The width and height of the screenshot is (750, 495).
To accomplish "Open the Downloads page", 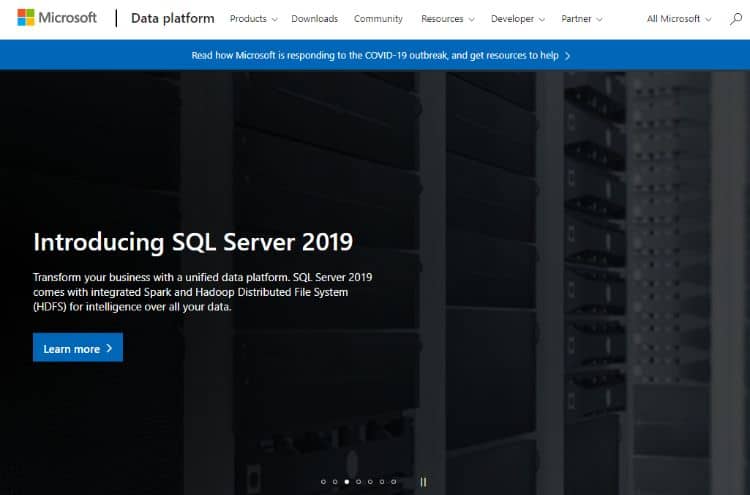I will (x=314, y=19).
